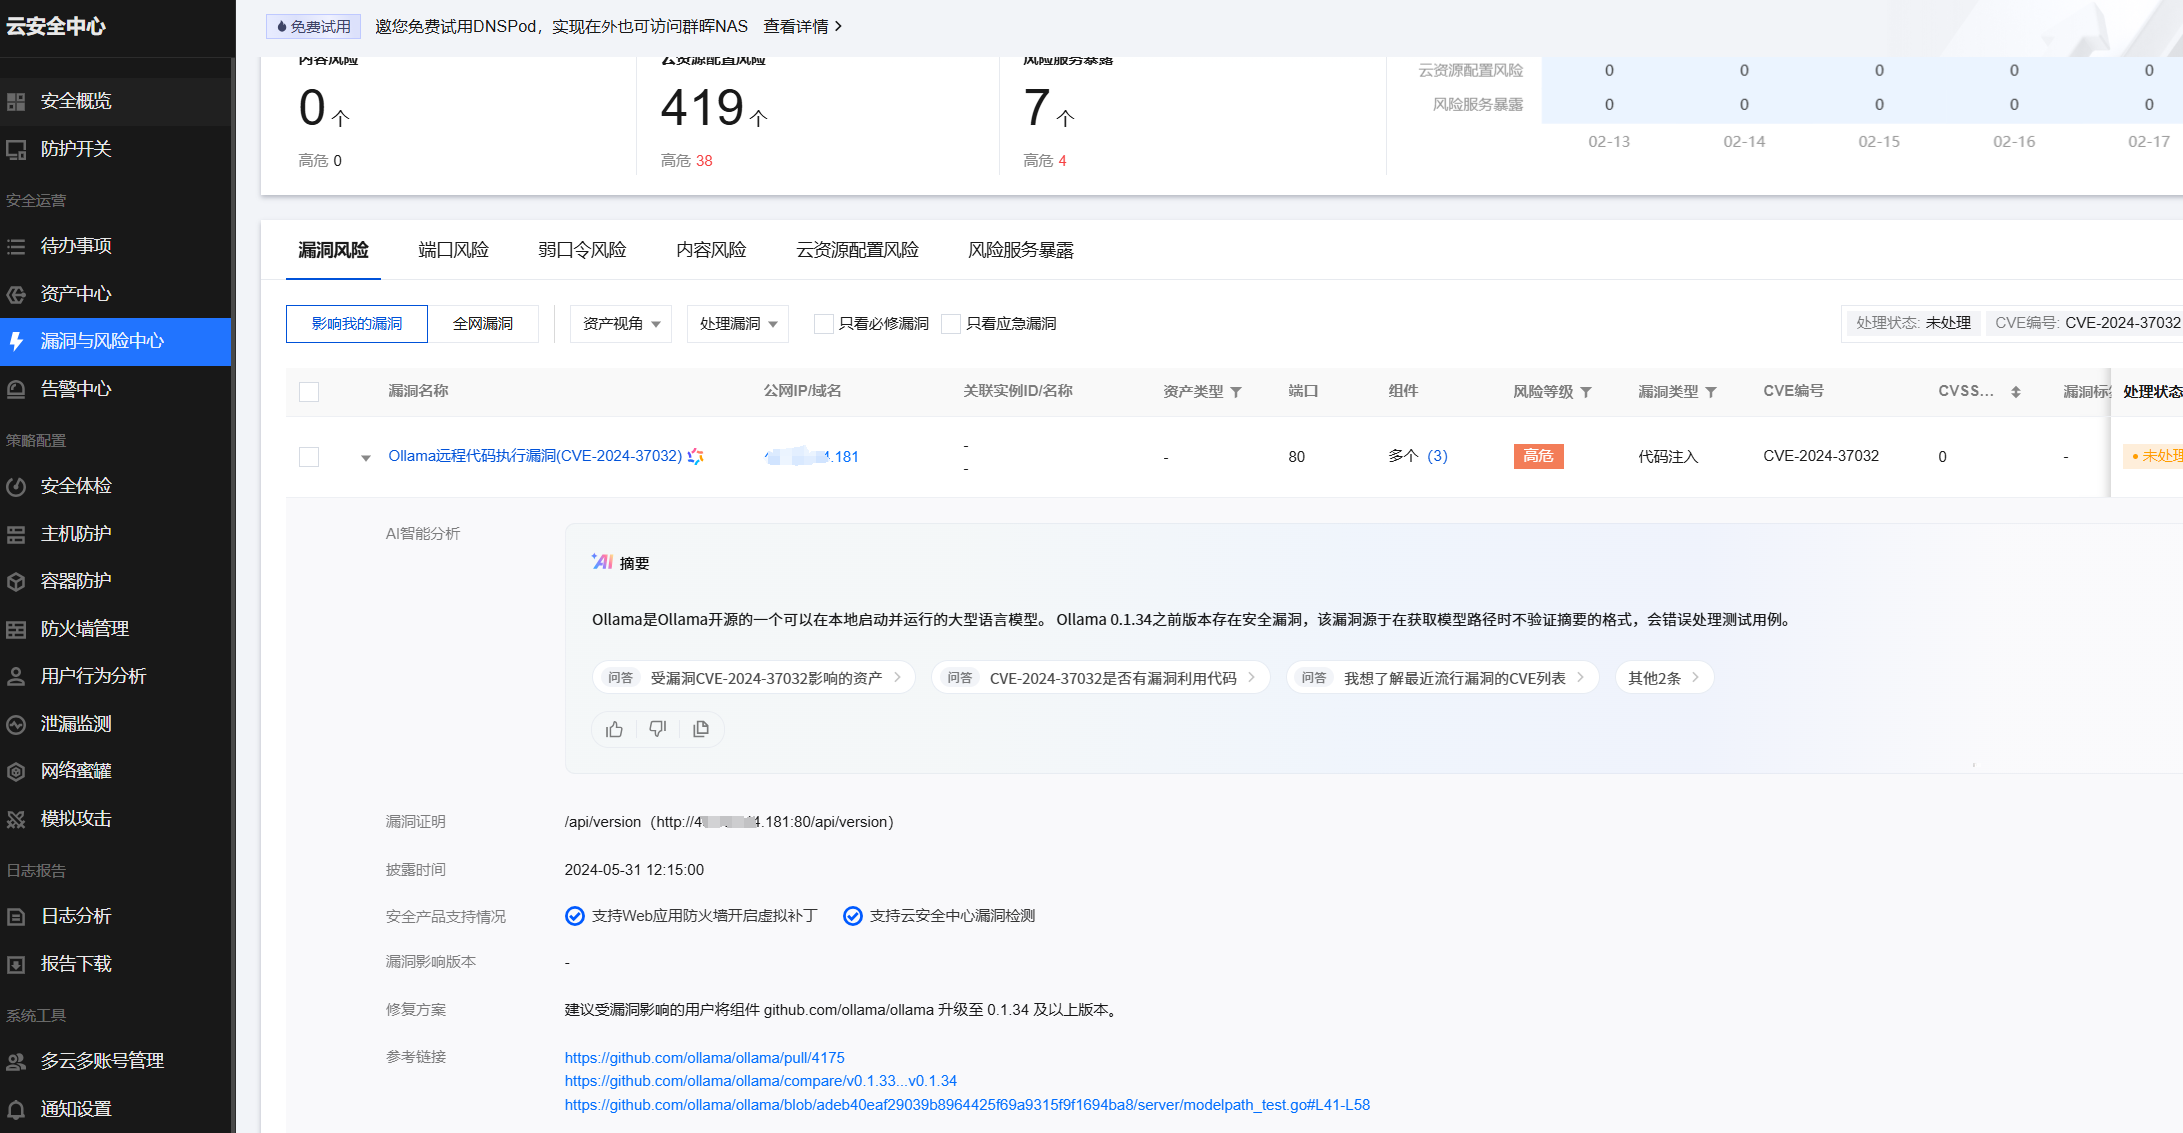Open 资产视角 dropdown
Screen dimensions: 2183x1133
pos(621,324)
